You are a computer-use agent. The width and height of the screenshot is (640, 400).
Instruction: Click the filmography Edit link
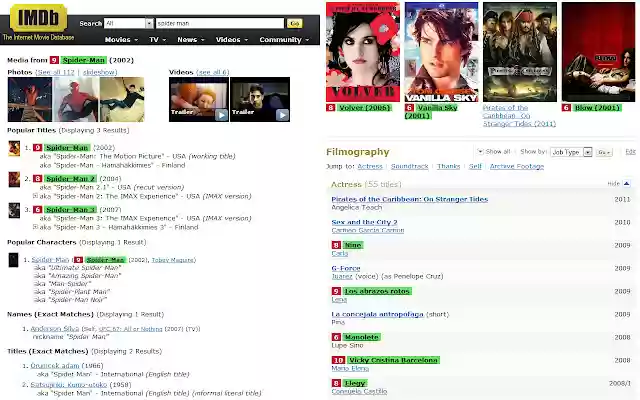point(630,152)
